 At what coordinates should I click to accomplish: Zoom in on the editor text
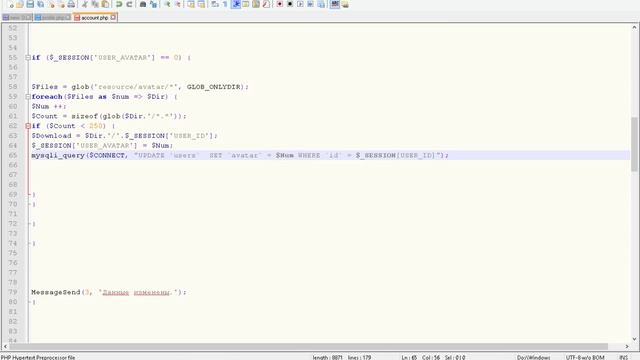[167, 4]
